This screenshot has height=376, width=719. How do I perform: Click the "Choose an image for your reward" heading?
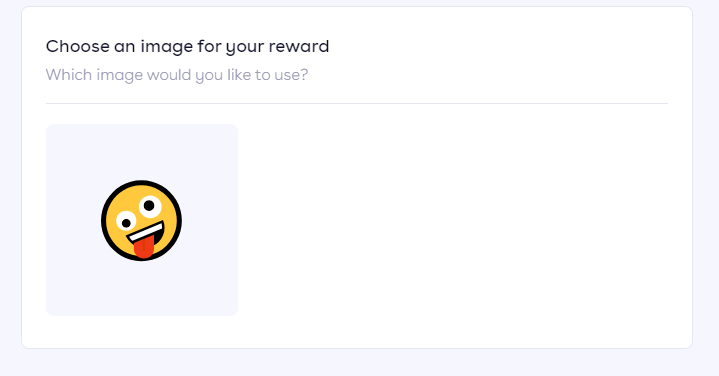pos(188,47)
